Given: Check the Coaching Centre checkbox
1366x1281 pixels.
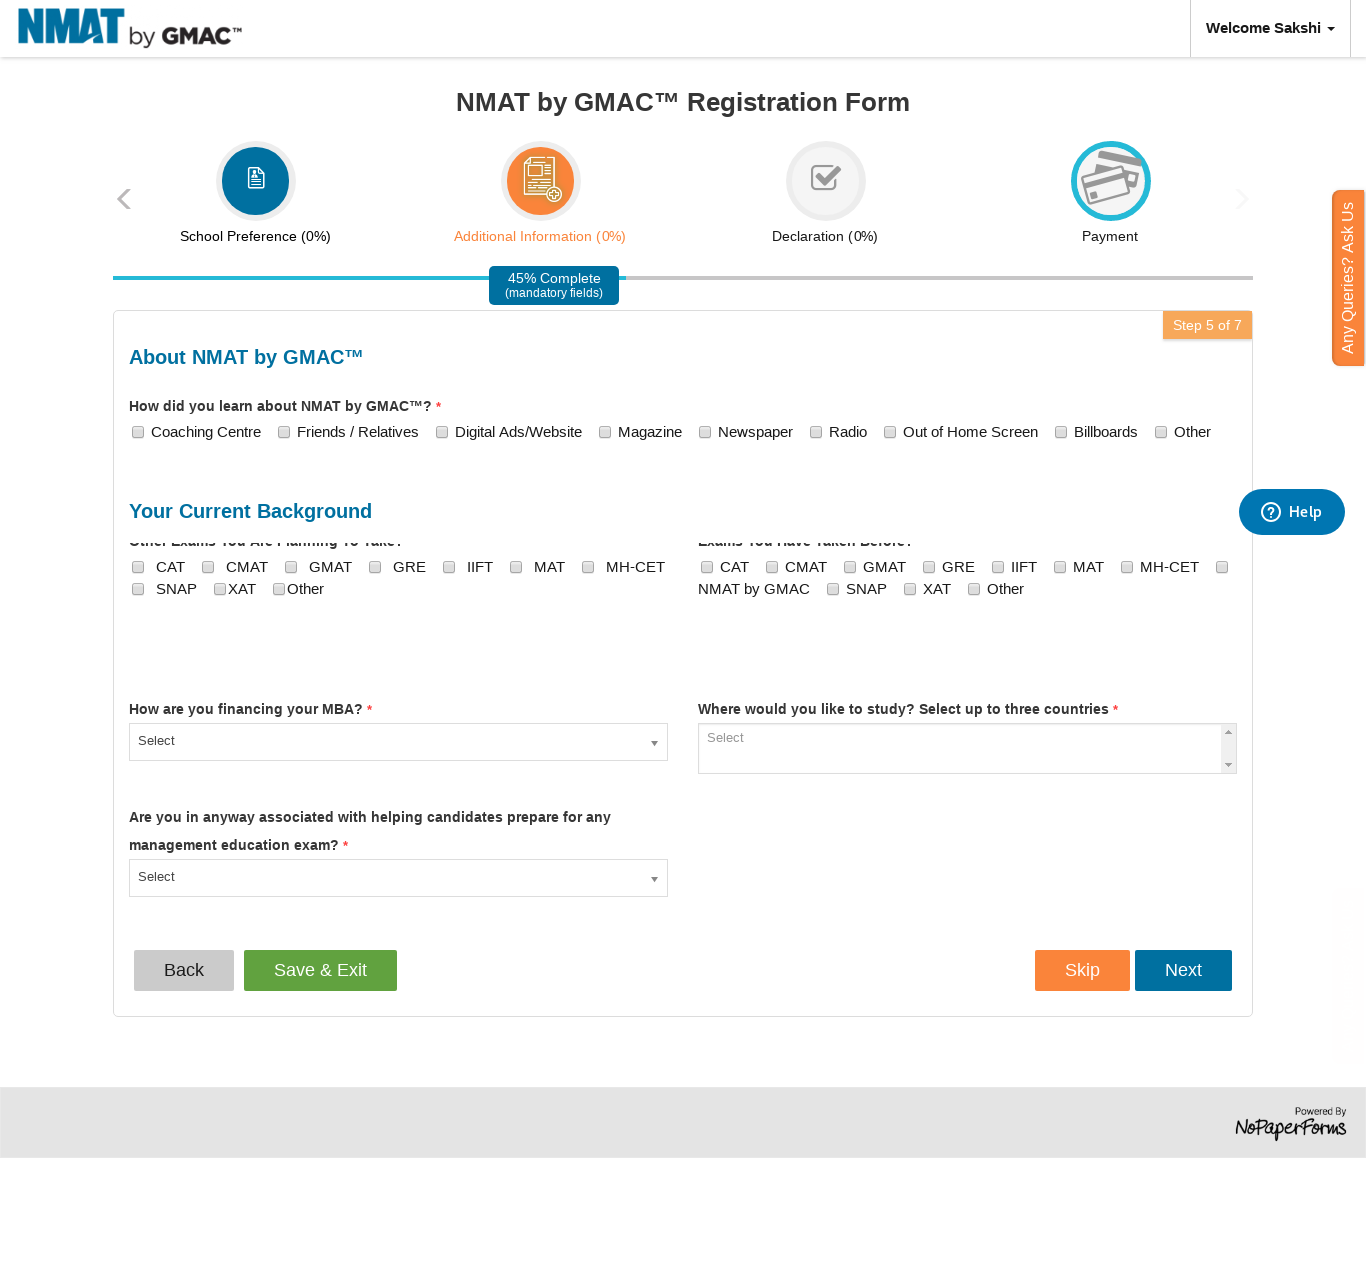Looking at the screenshot, I should coord(138,432).
